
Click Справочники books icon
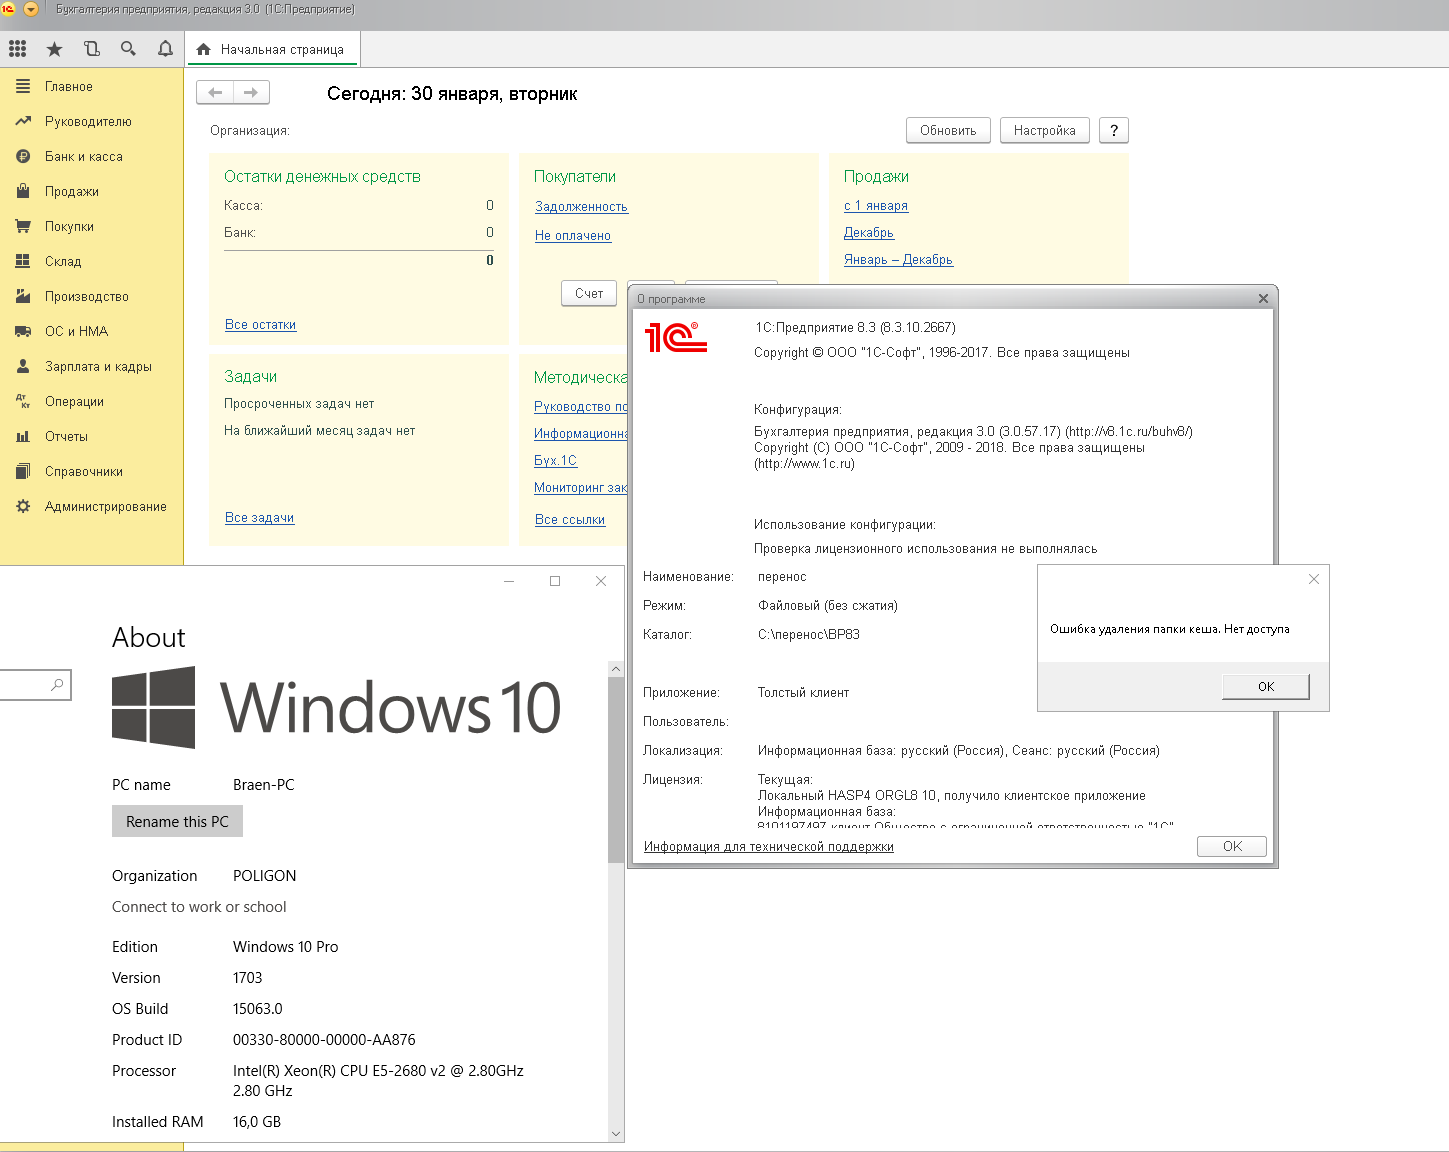point(23,471)
